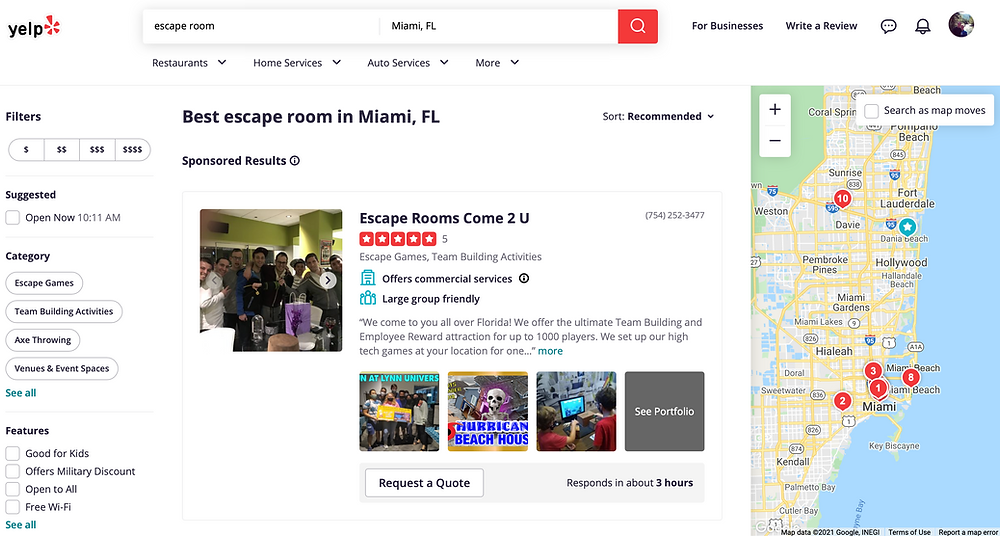
Task: Select Axe Throwing category chip
Action: click(x=43, y=340)
